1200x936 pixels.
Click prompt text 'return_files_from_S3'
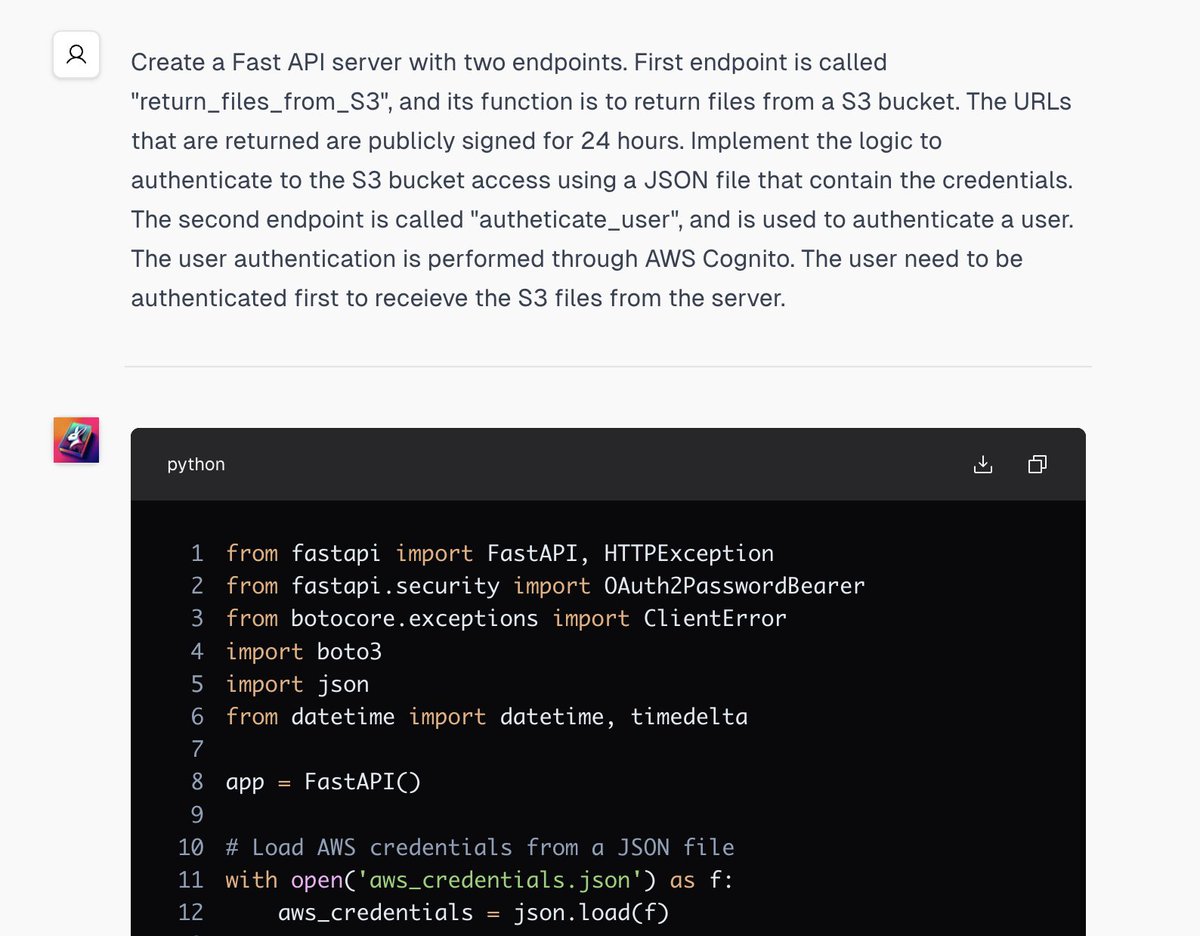pos(261,102)
